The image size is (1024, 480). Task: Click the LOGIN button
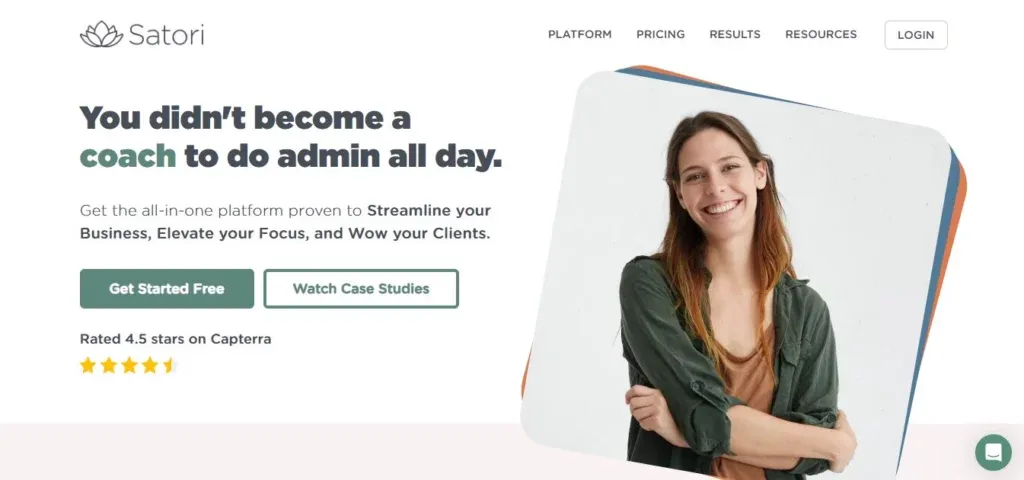pyautogui.click(x=916, y=35)
